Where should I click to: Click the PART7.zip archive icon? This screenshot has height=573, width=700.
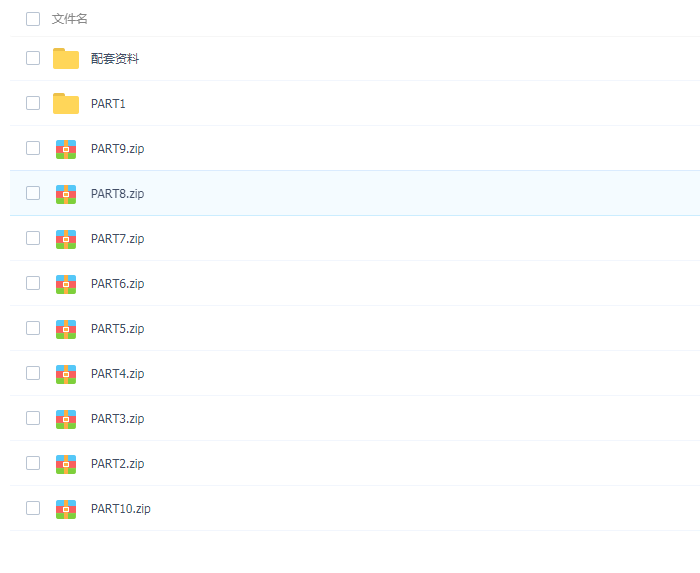pos(66,239)
